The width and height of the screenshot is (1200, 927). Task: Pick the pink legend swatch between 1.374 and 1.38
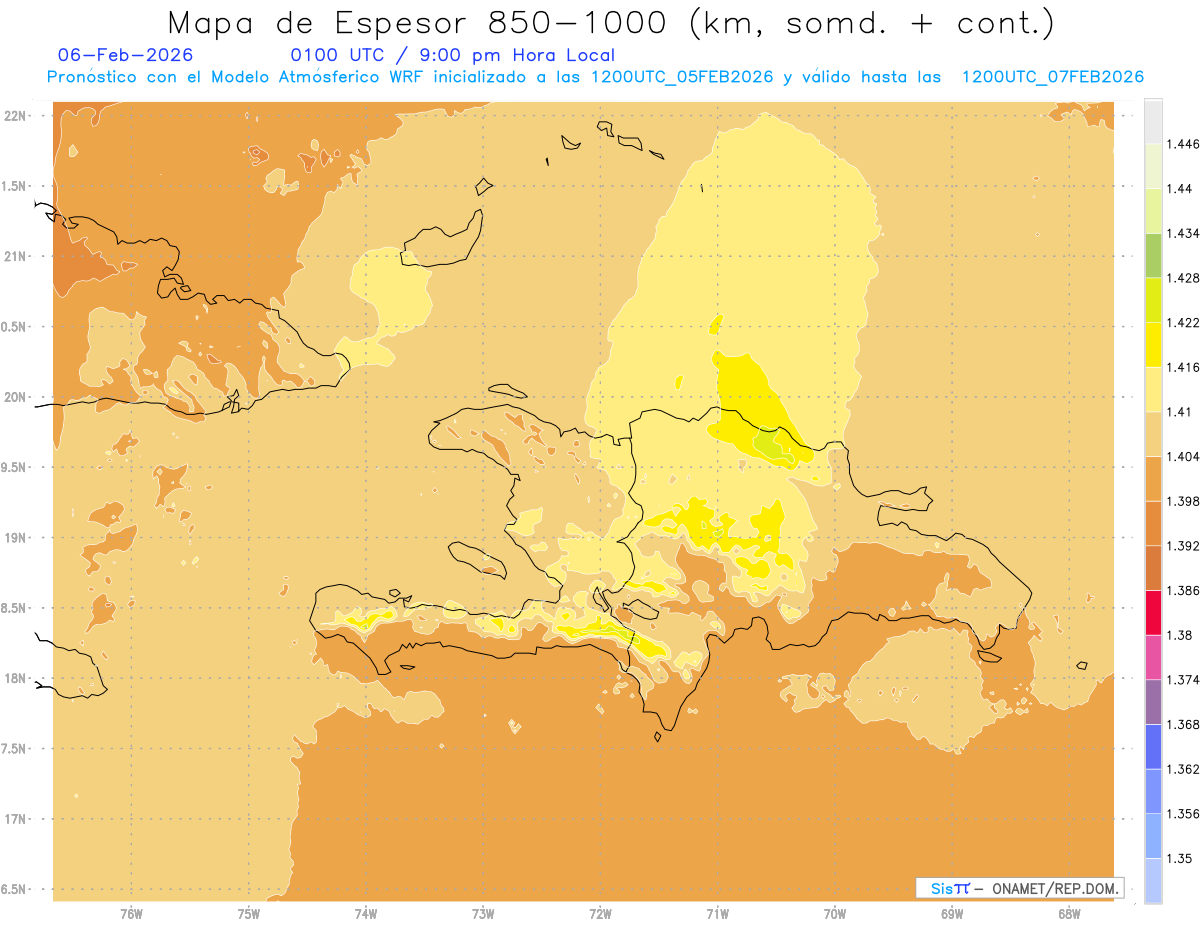pyautogui.click(x=1153, y=657)
